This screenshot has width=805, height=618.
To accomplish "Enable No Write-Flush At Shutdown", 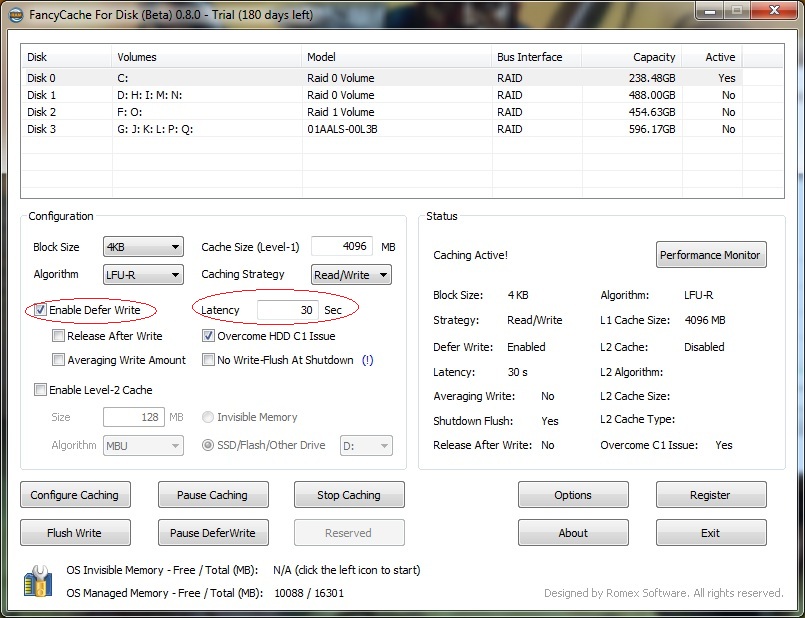I will tap(208, 360).
